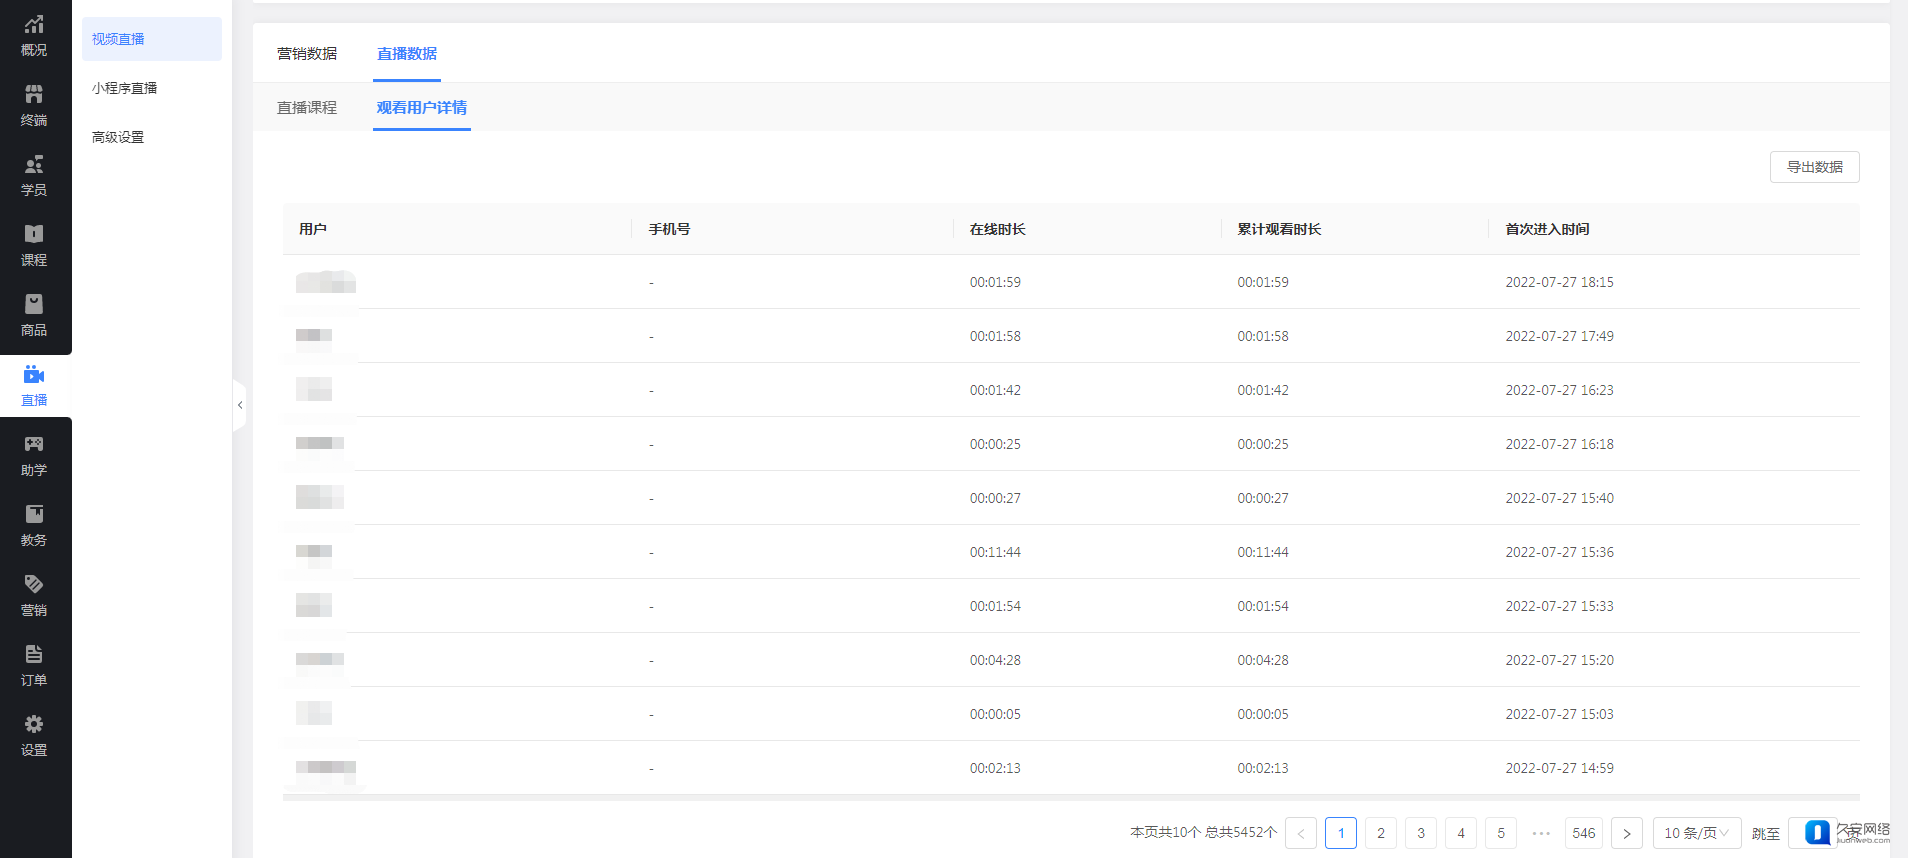
Task: Click first-entry time 2022-07-27 17:49
Action: pos(1559,336)
